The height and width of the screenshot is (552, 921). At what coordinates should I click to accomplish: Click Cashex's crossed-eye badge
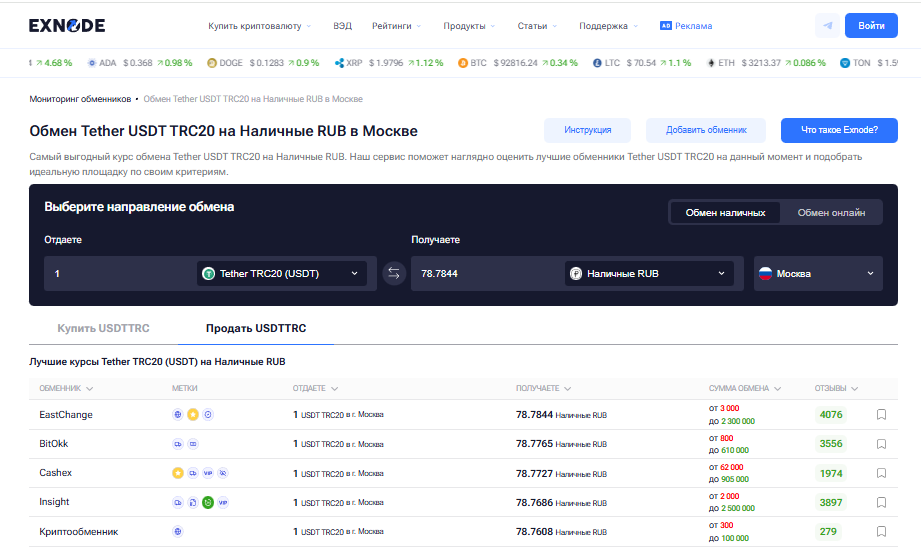[223, 473]
